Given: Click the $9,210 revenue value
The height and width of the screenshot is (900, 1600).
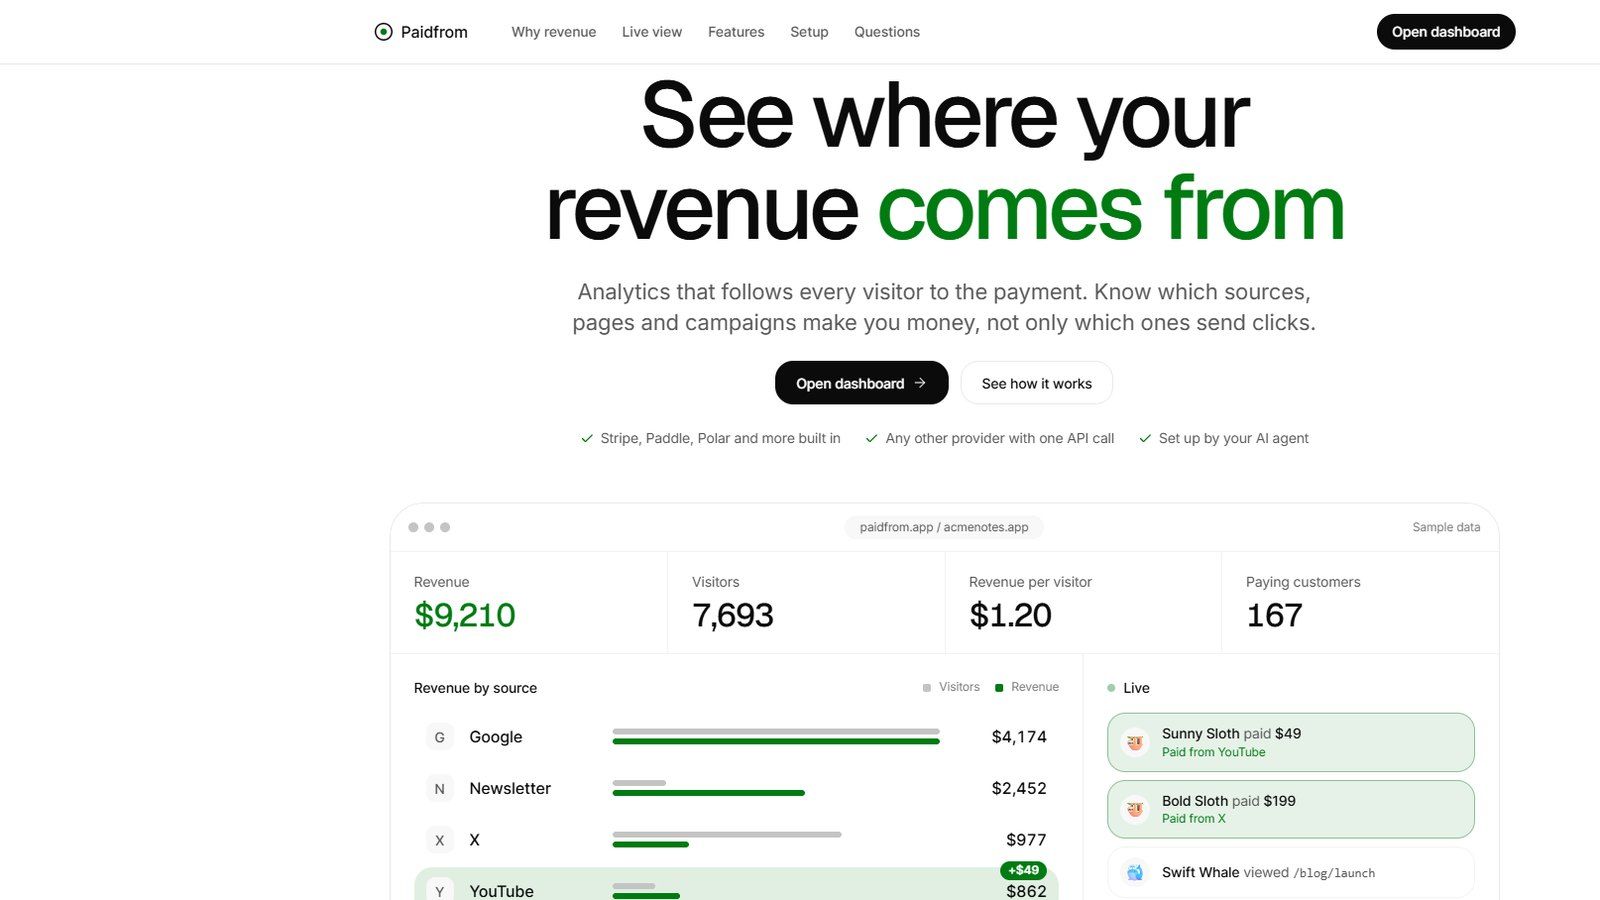Looking at the screenshot, I should tap(465, 615).
